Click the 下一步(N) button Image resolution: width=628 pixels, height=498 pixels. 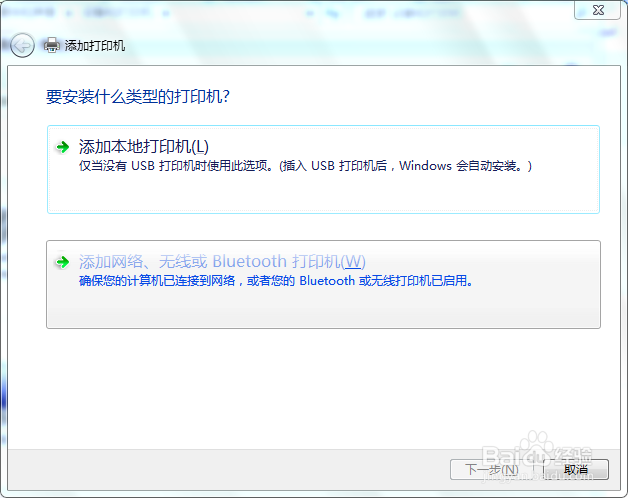[x=492, y=470]
